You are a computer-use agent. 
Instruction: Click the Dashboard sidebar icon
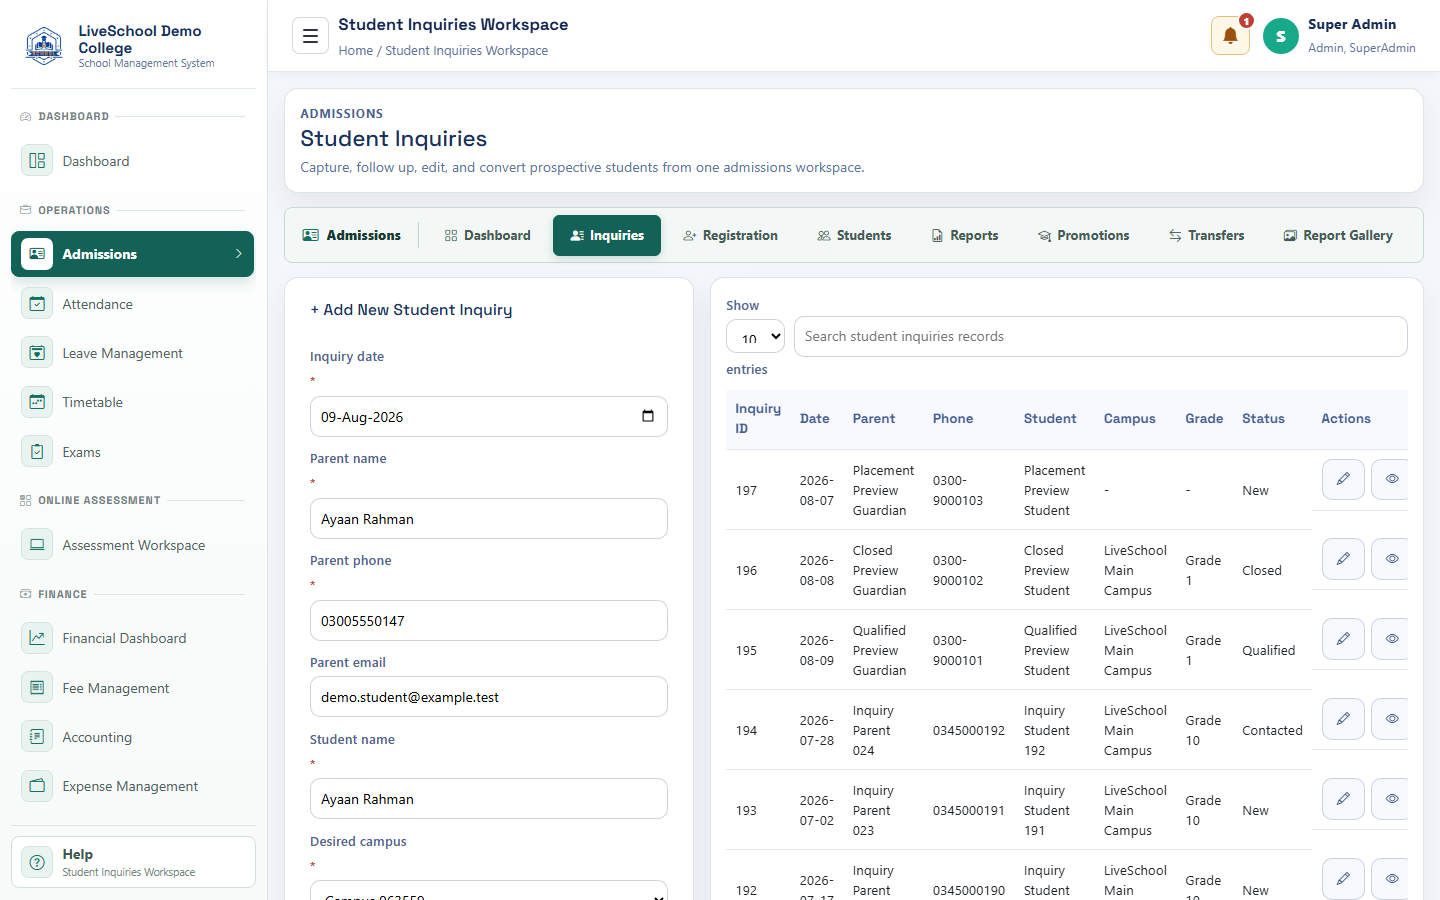tap(37, 161)
